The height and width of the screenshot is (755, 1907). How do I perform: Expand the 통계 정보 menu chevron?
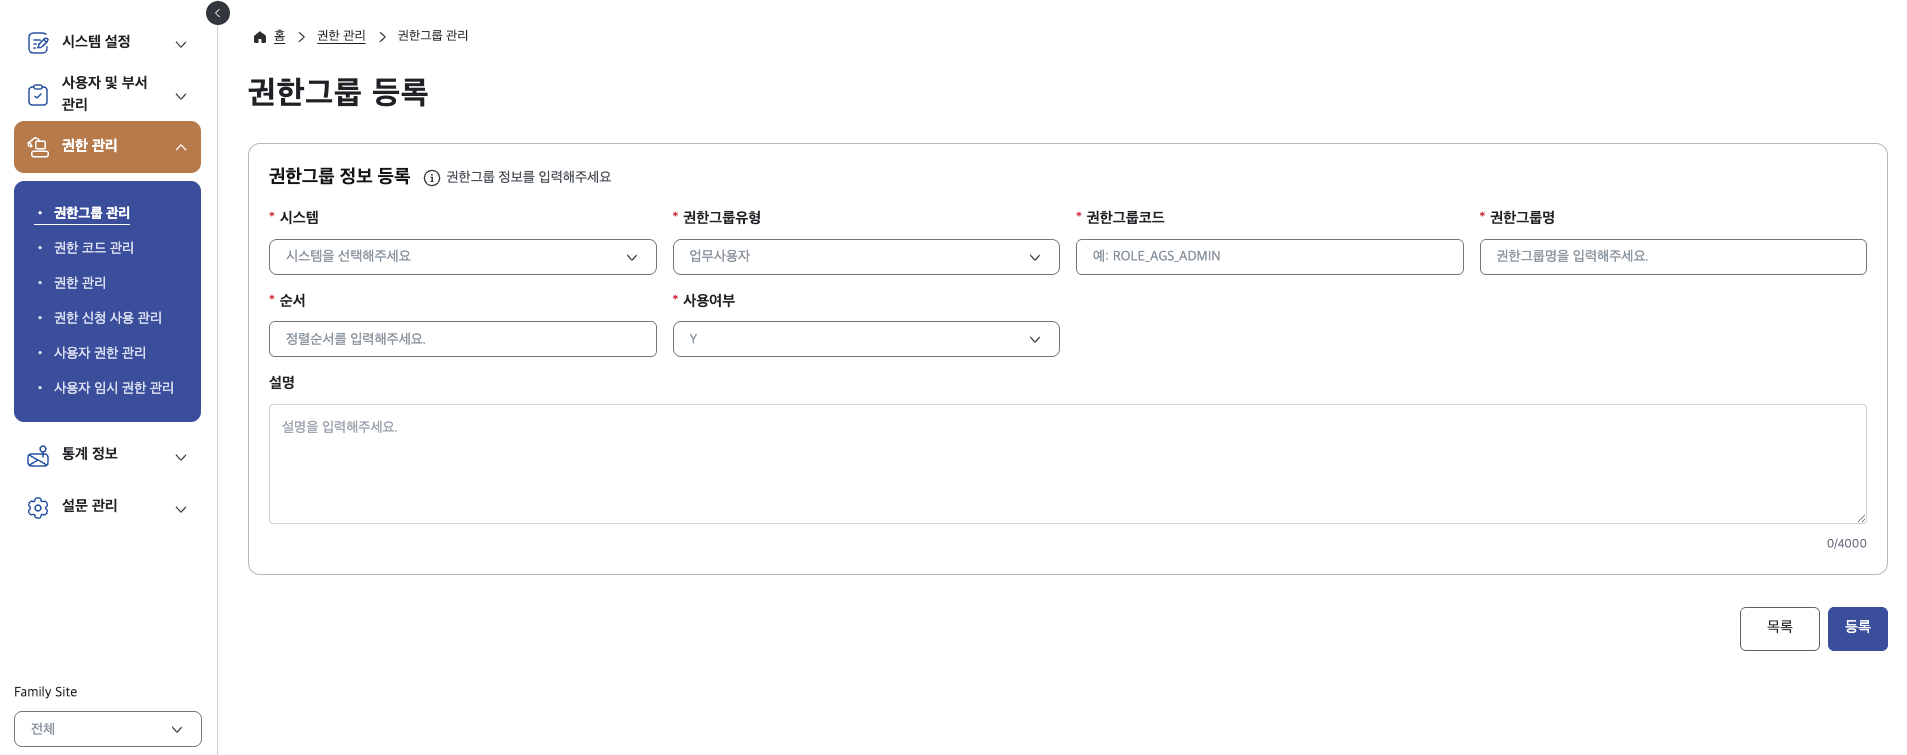pyautogui.click(x=181, y=457)
